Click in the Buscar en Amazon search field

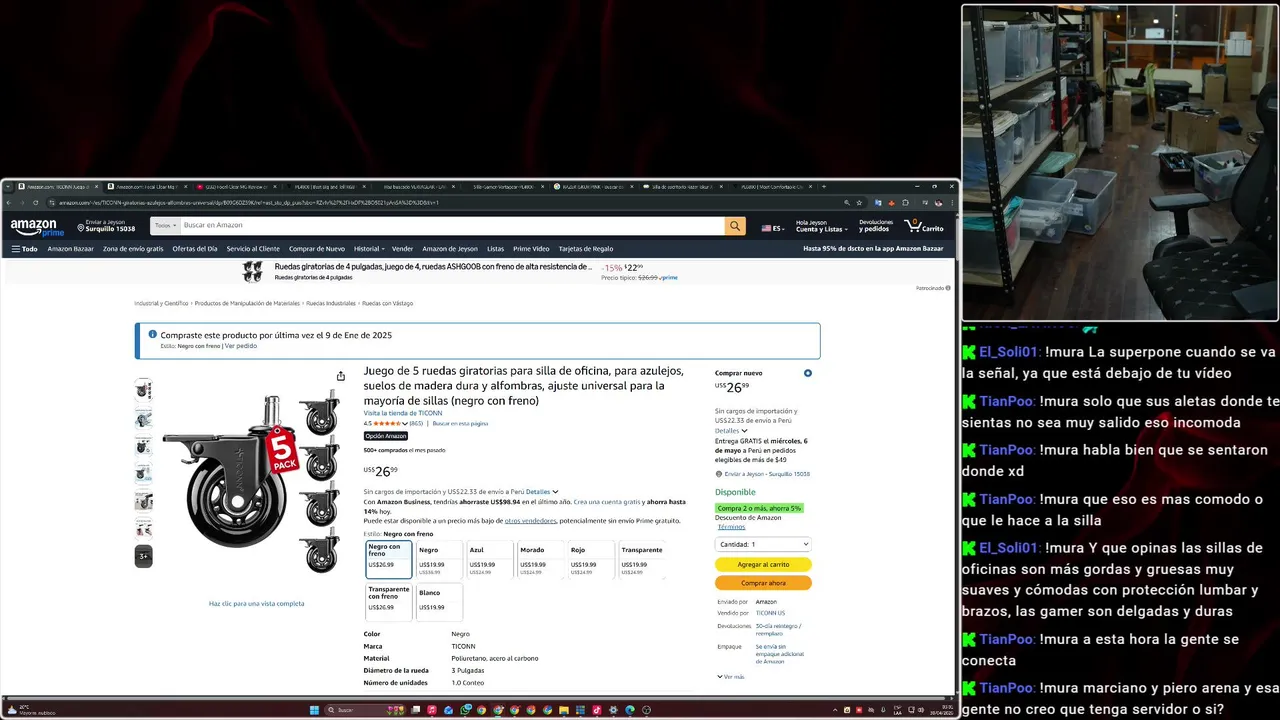[452, 226]
